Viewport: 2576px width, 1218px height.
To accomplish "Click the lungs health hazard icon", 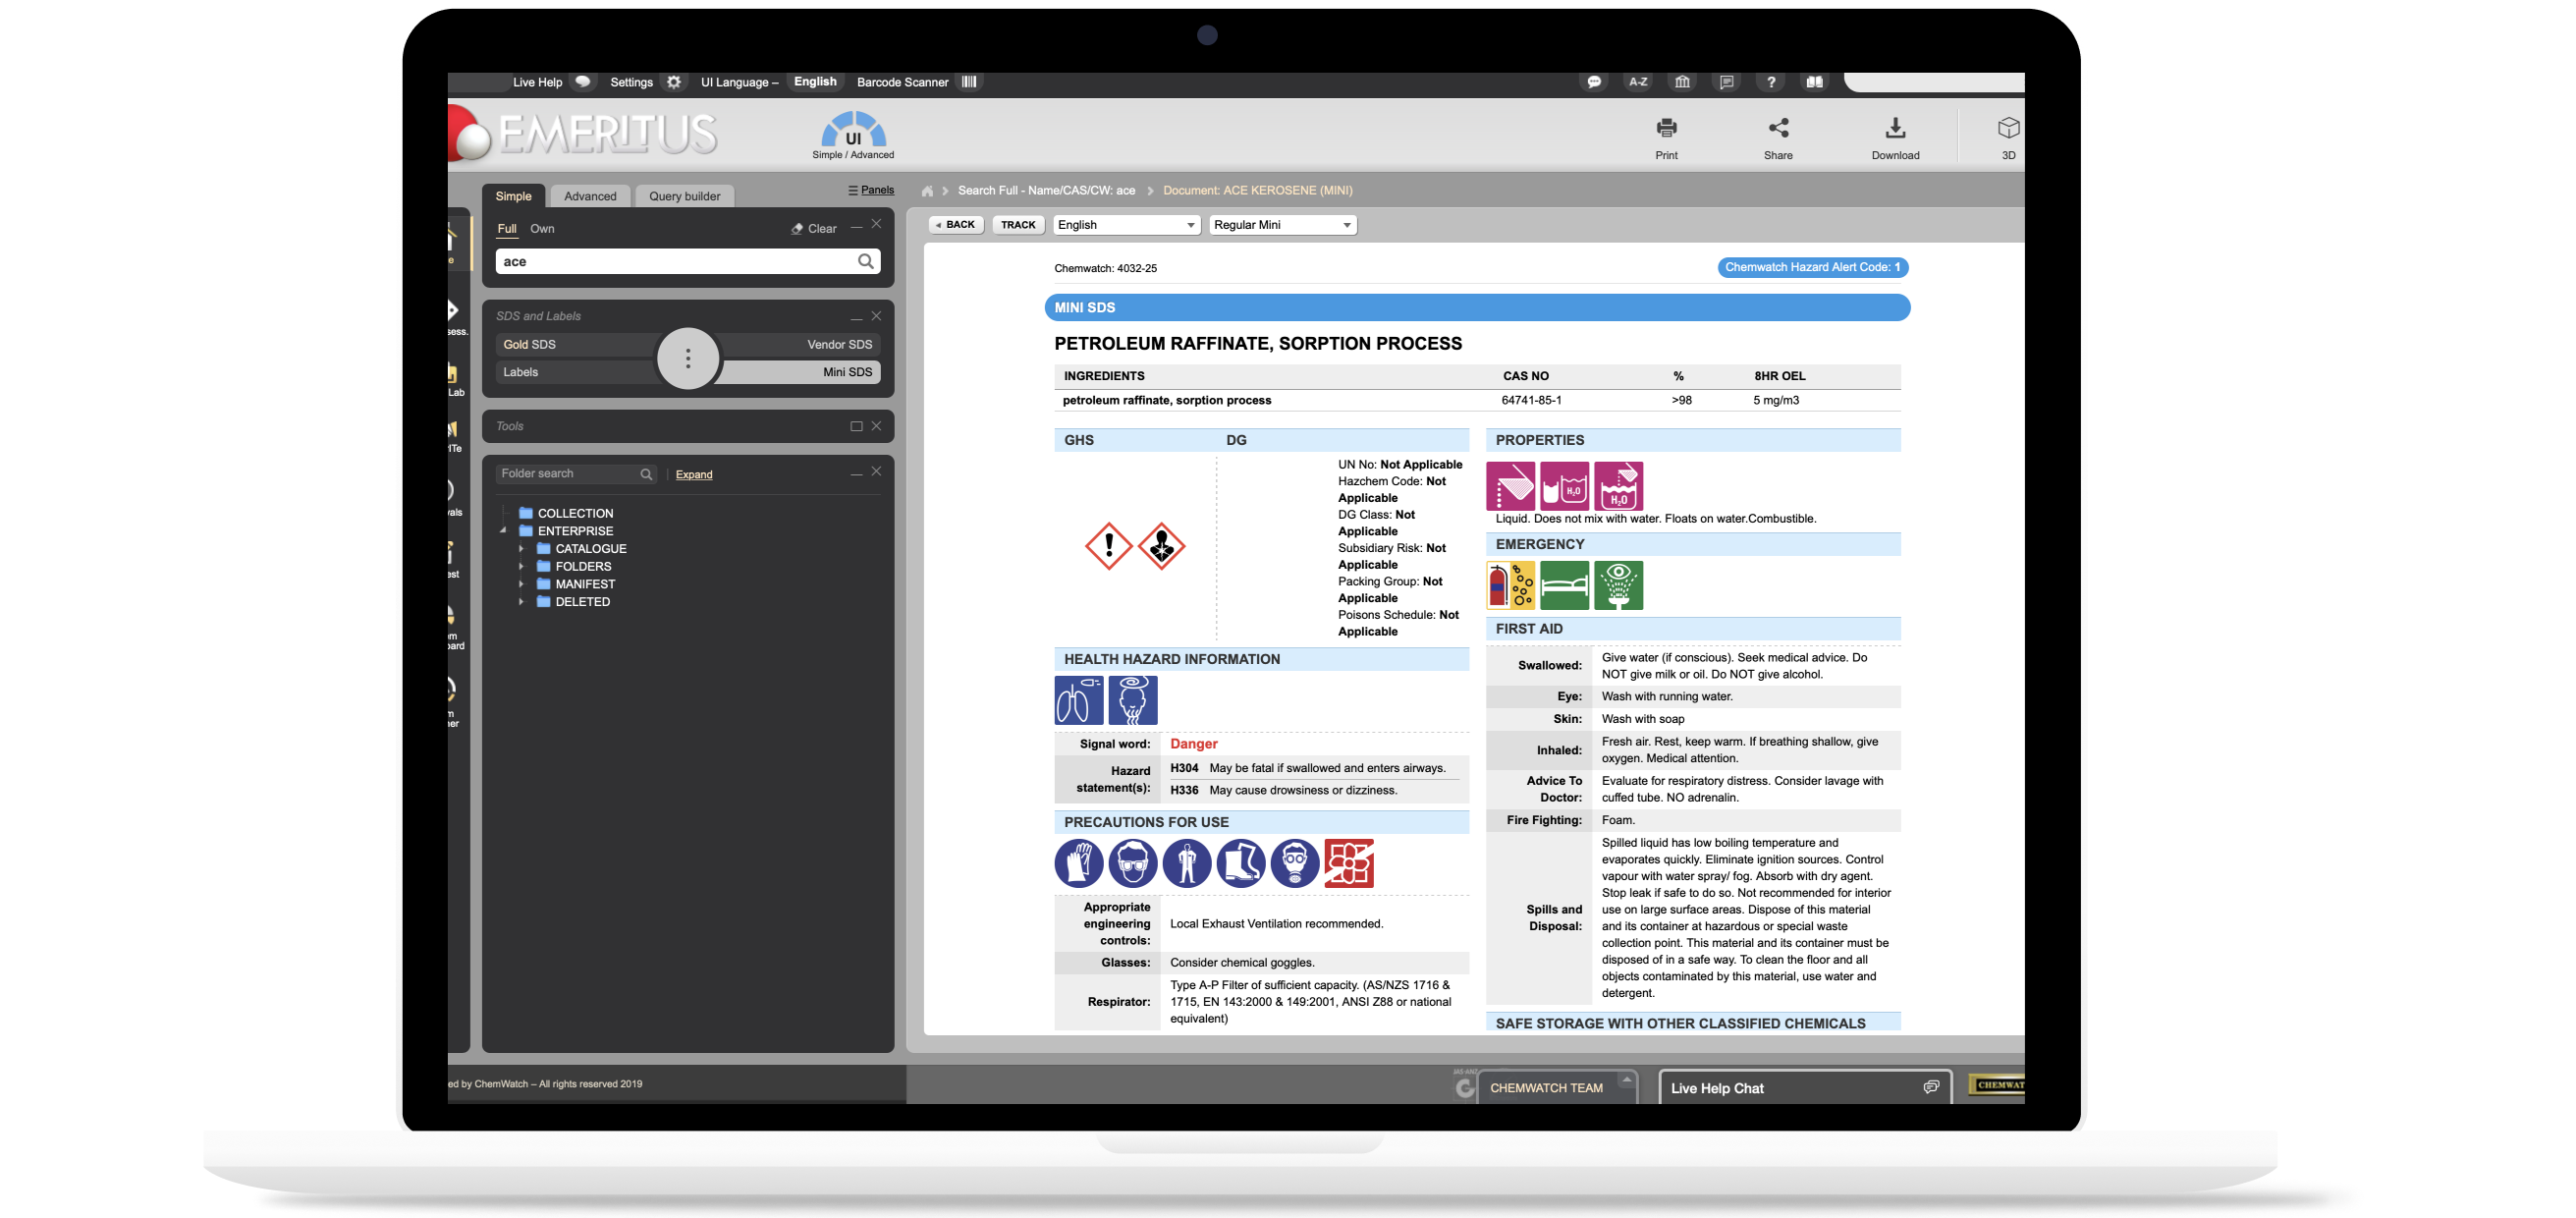I will (1078, 700).
